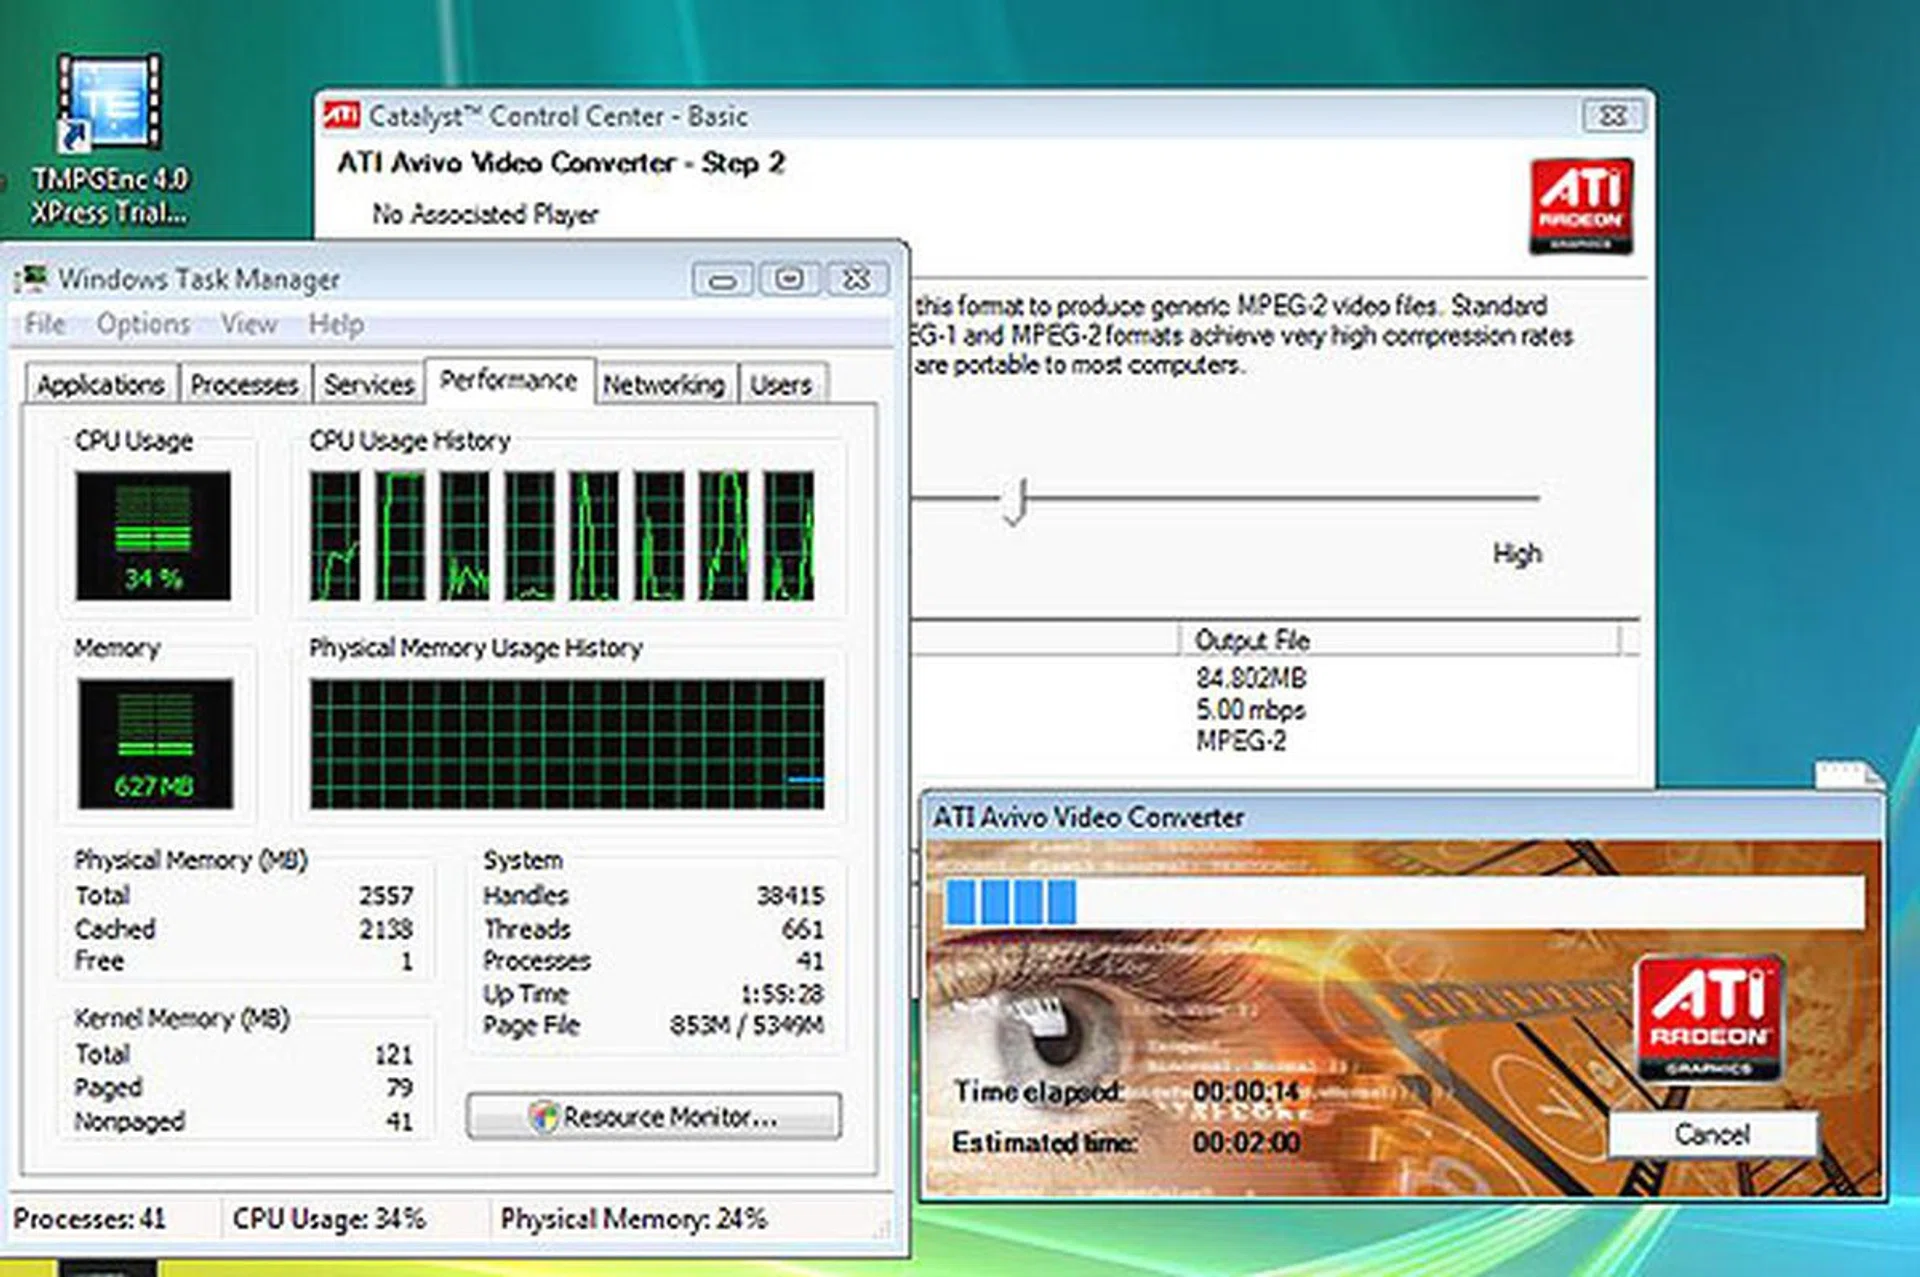The height and width of the screenshot is (1277, 1920).
Task: Click the Physical Memory Usage History graph
Action: pos(567,744)
